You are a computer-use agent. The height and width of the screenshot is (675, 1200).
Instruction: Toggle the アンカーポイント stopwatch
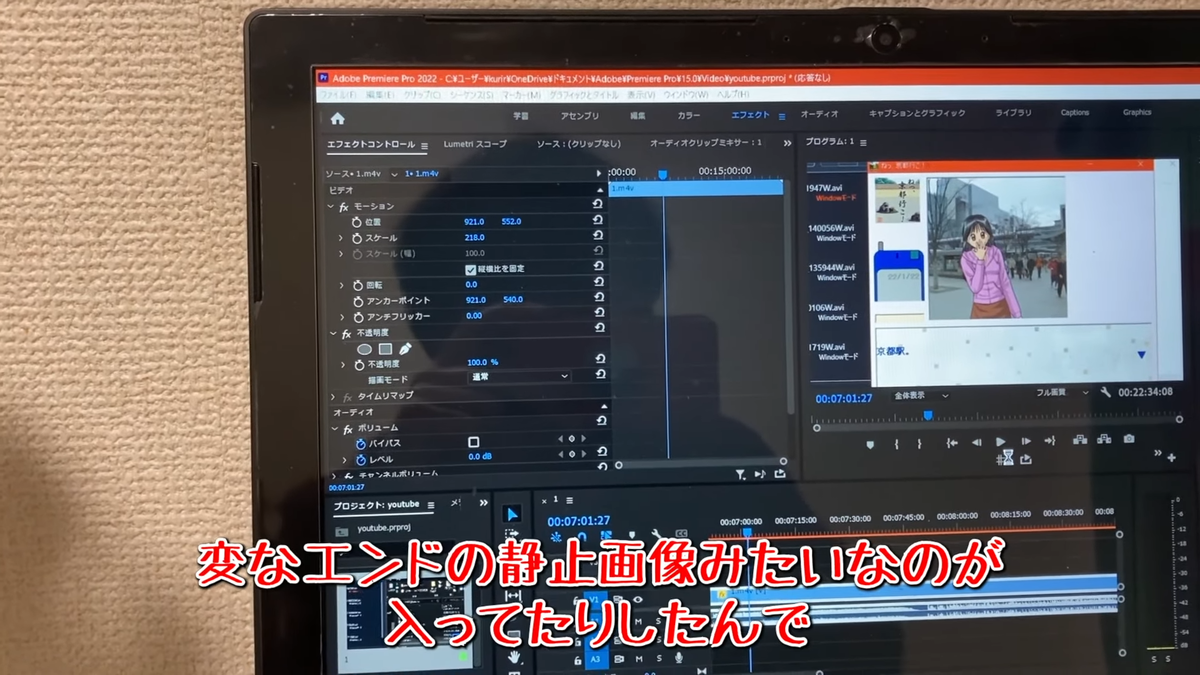pos(358,301)
